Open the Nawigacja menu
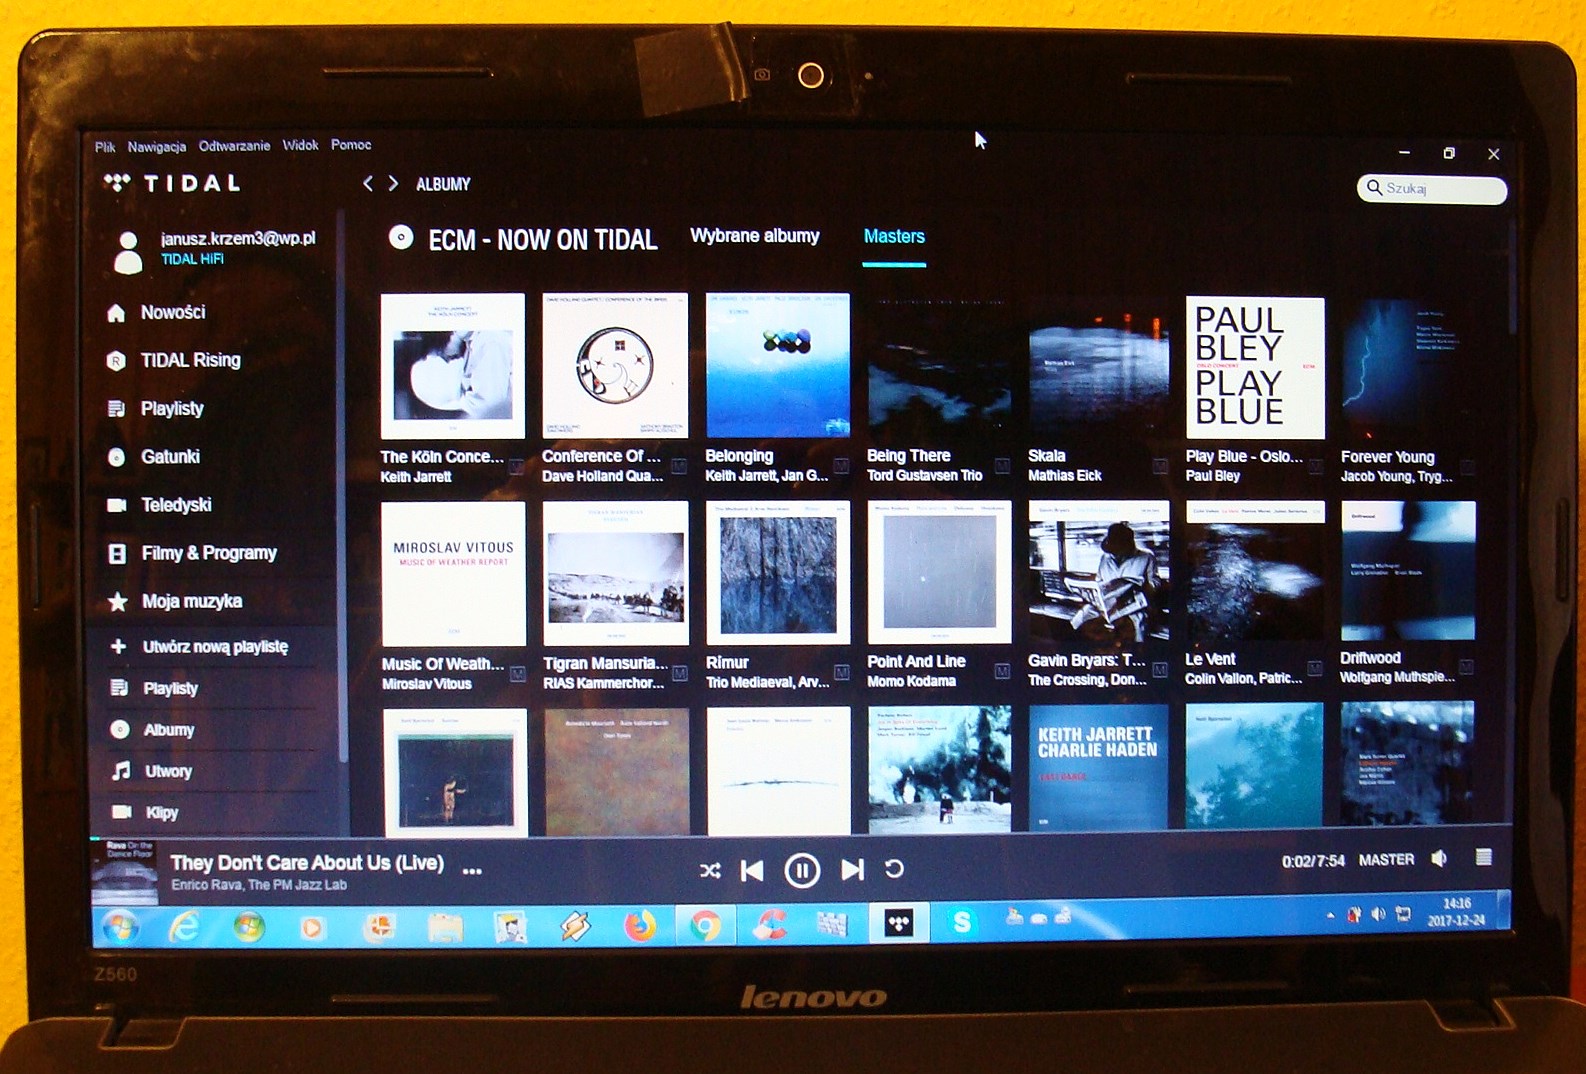Screen dimensions: 1586x1074 157,146
